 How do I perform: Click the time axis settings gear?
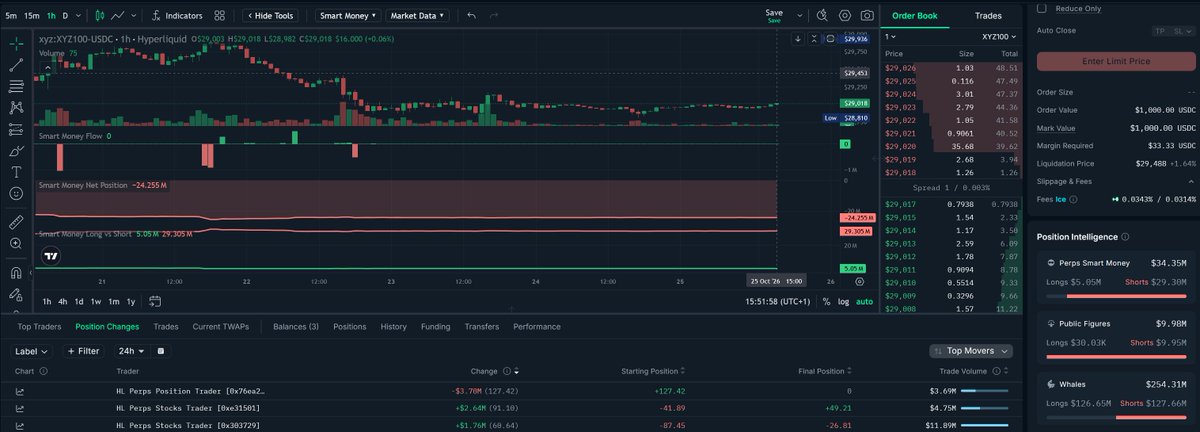pyautogui.click(x=859, y=282)
